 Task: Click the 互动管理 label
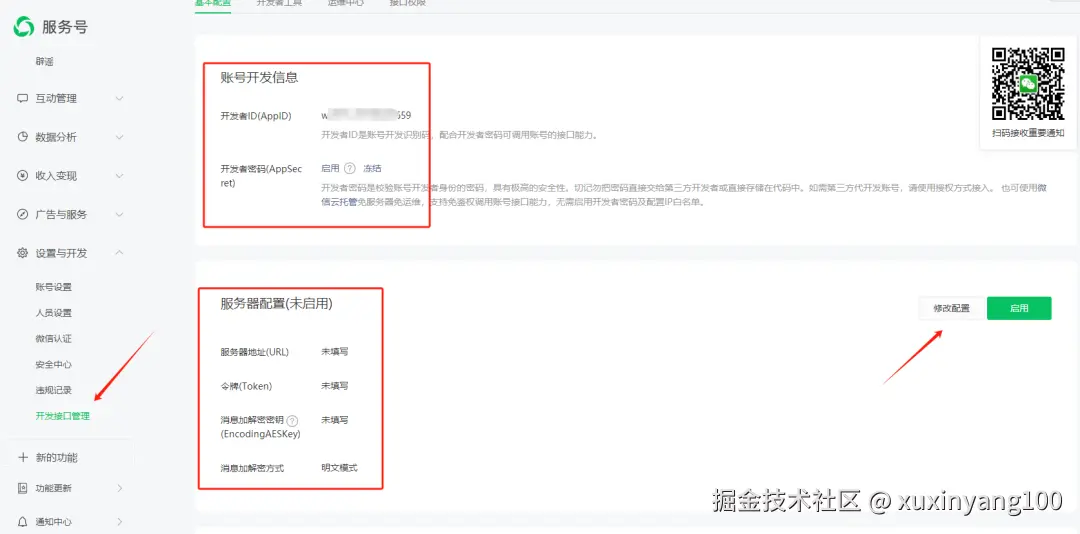[x=56, y=99]
